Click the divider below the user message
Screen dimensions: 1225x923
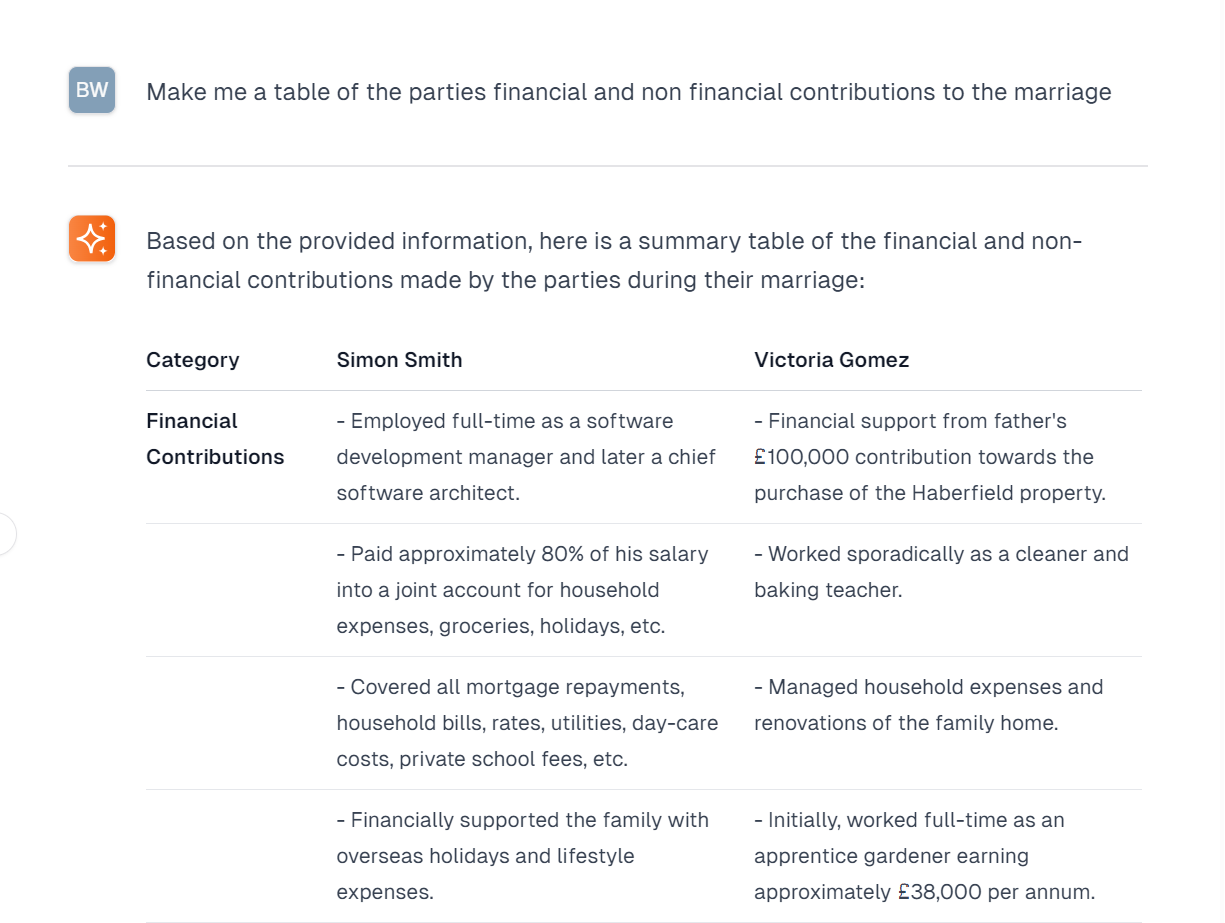coord(608,166)
